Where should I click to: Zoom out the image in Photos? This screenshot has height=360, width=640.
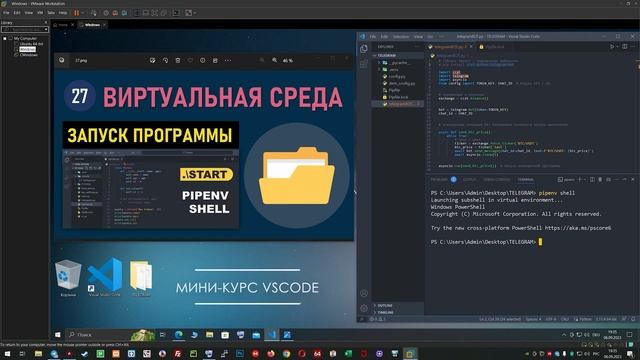(x=262, y=60)
